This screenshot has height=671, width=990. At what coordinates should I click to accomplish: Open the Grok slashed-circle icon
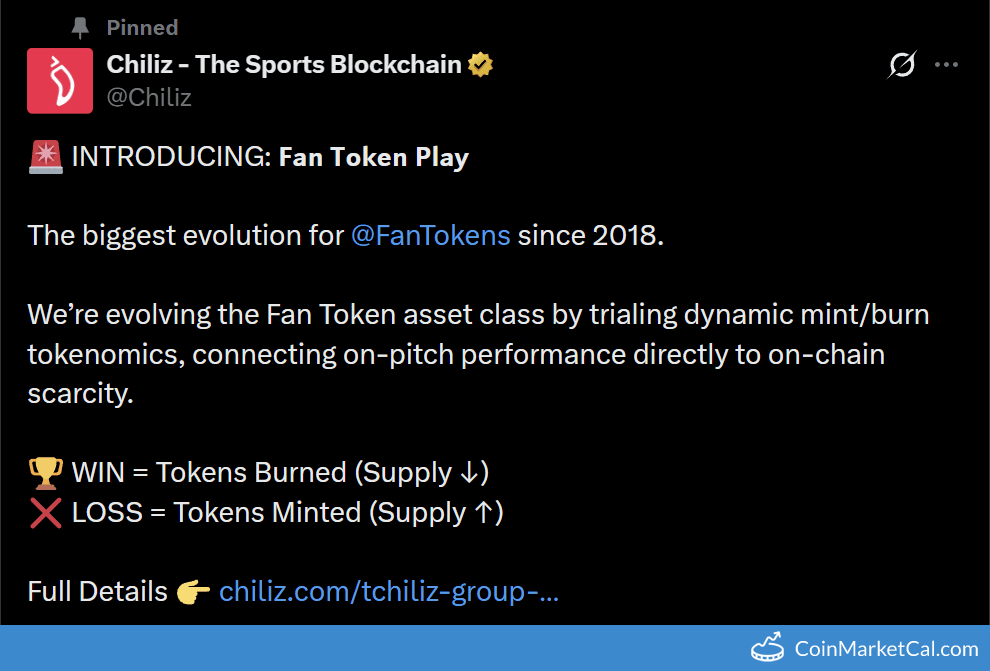point(901,66)
